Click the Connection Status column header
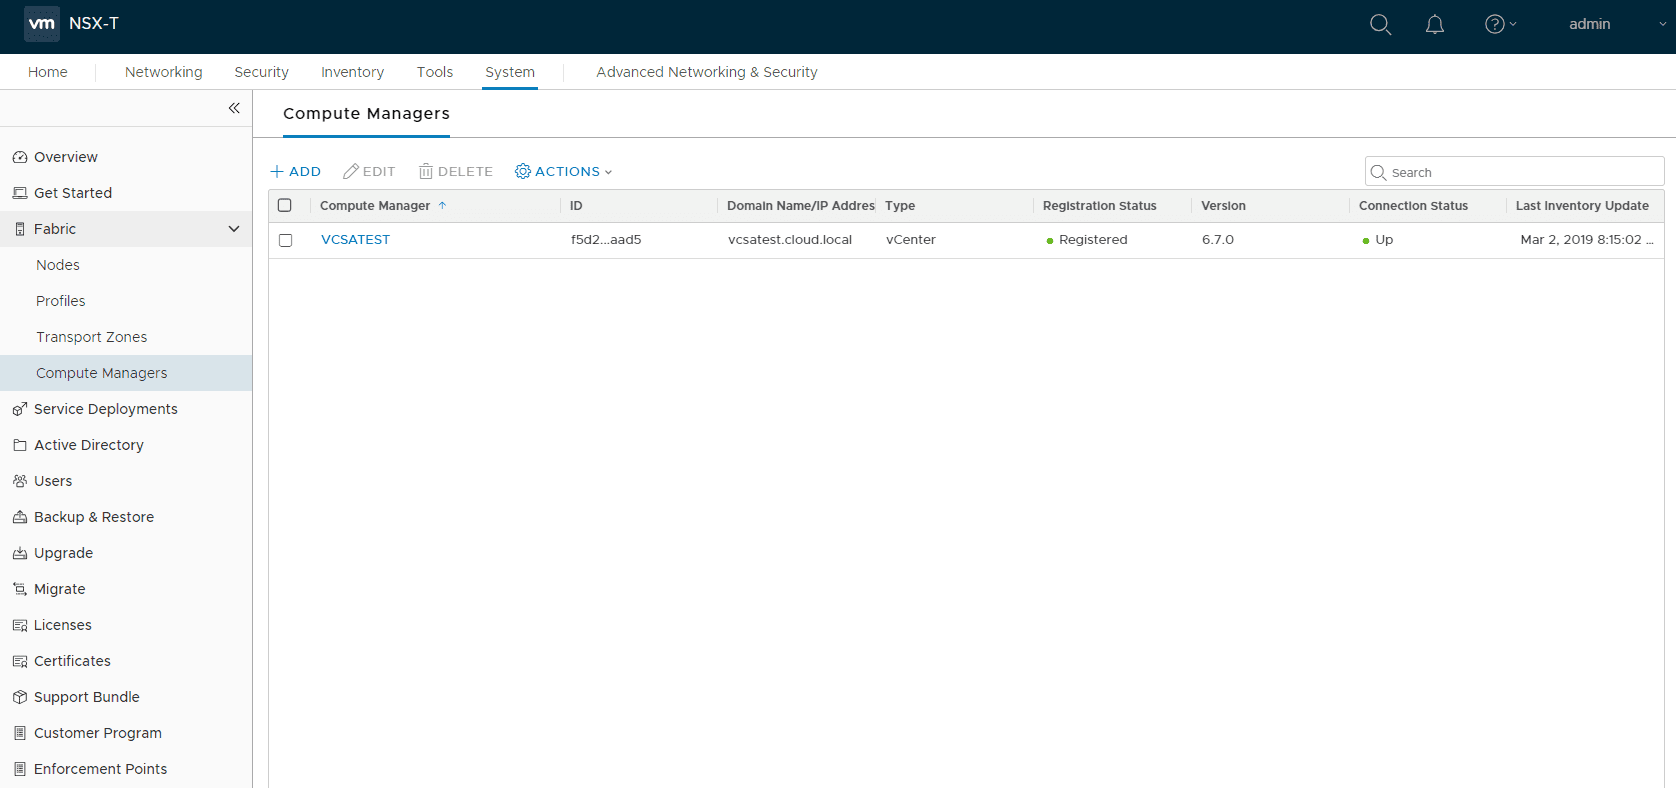The height and width of the screenshot is (788, 1676). [x=1413, y=205]
